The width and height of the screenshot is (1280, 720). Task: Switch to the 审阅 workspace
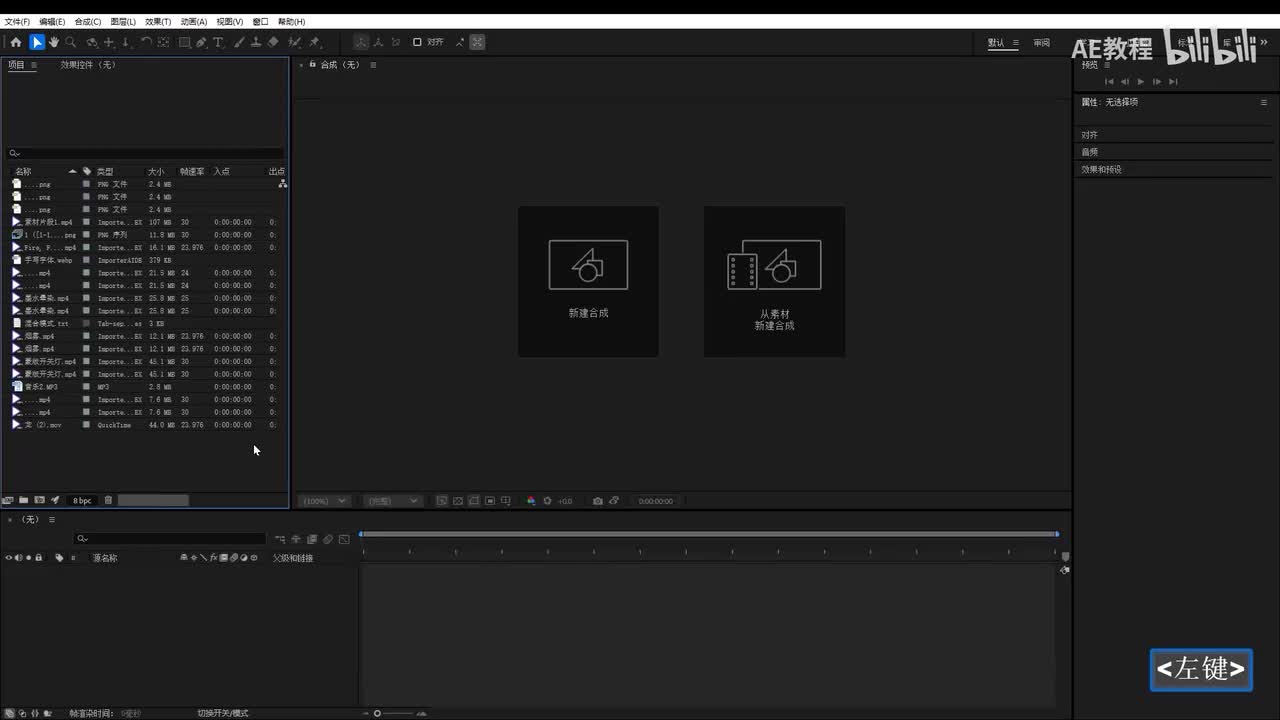[x=1042, y=43]
